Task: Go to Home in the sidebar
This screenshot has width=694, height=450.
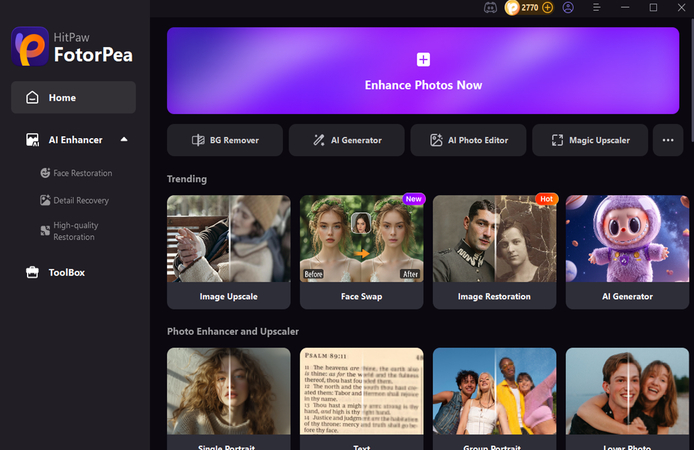Action: (73, 97)
